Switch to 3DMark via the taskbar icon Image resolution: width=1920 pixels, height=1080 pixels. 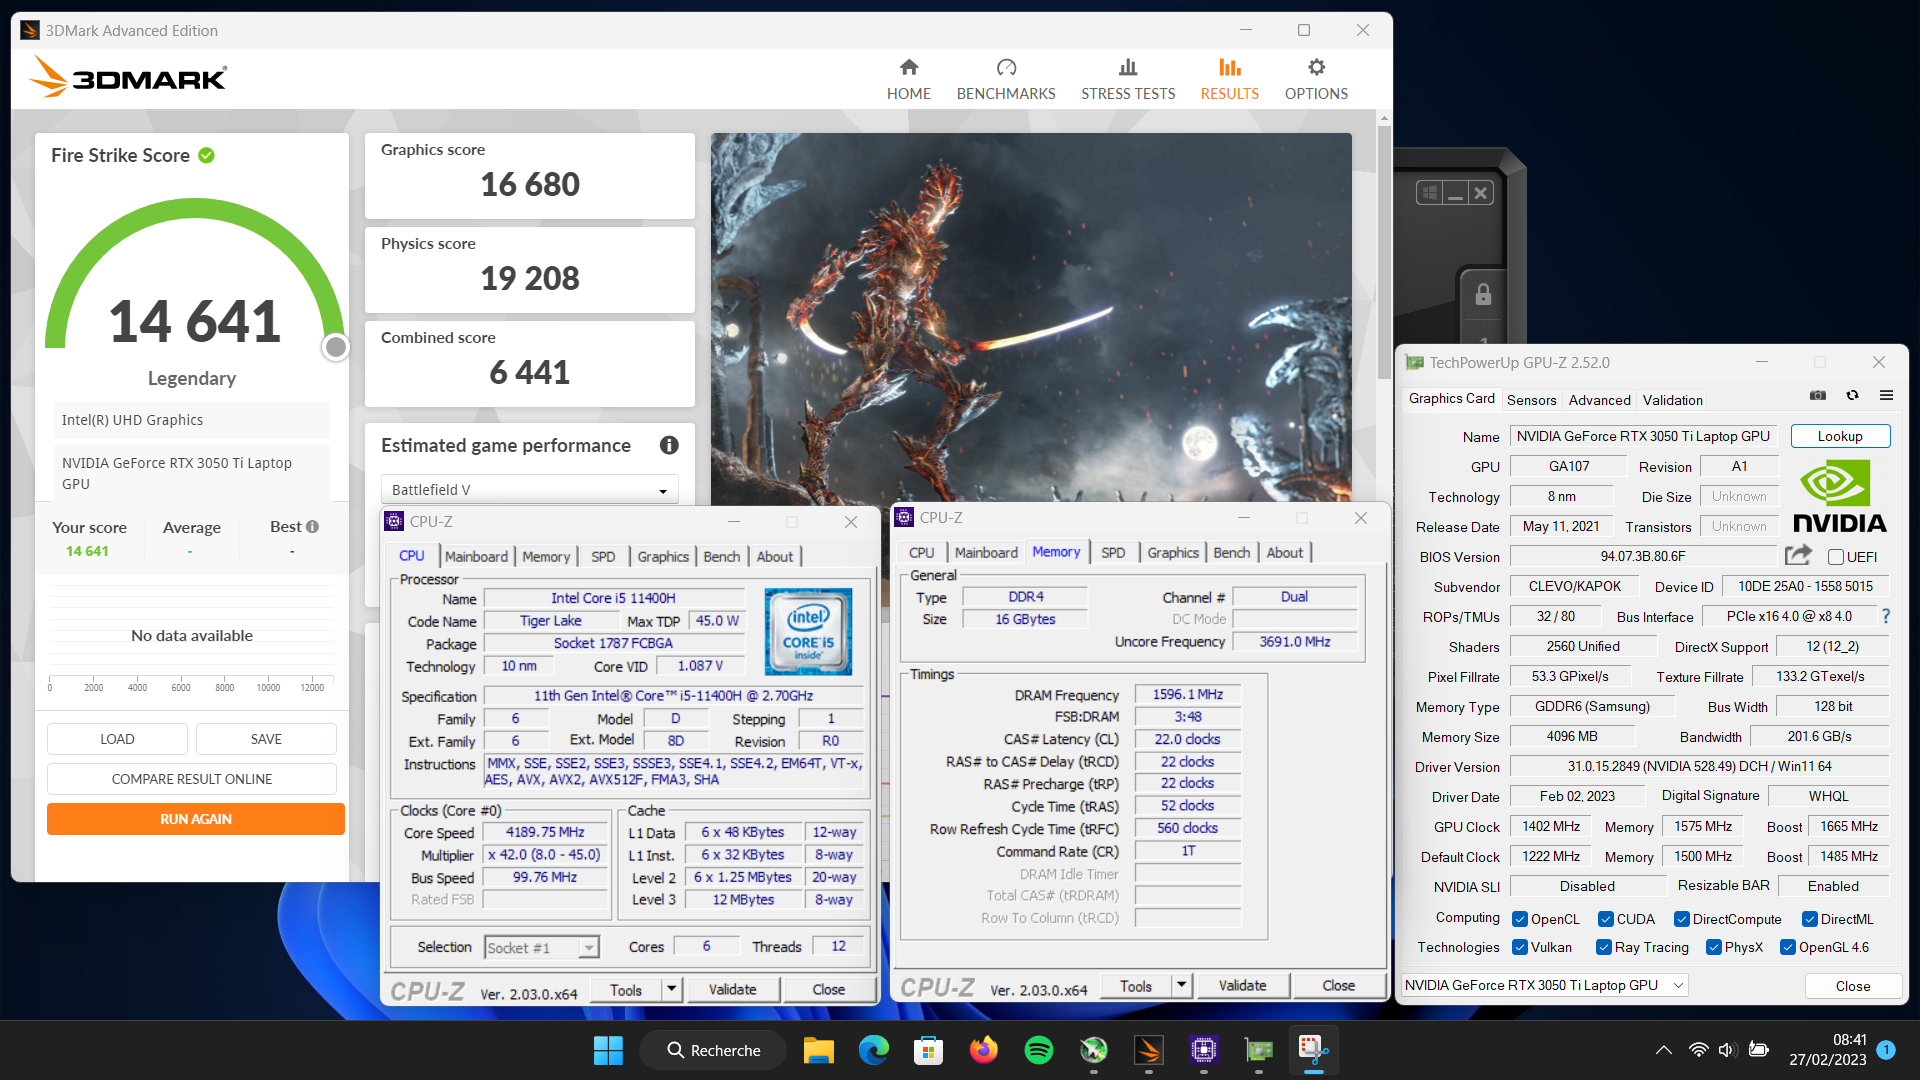click(x=1148, y=1050)
